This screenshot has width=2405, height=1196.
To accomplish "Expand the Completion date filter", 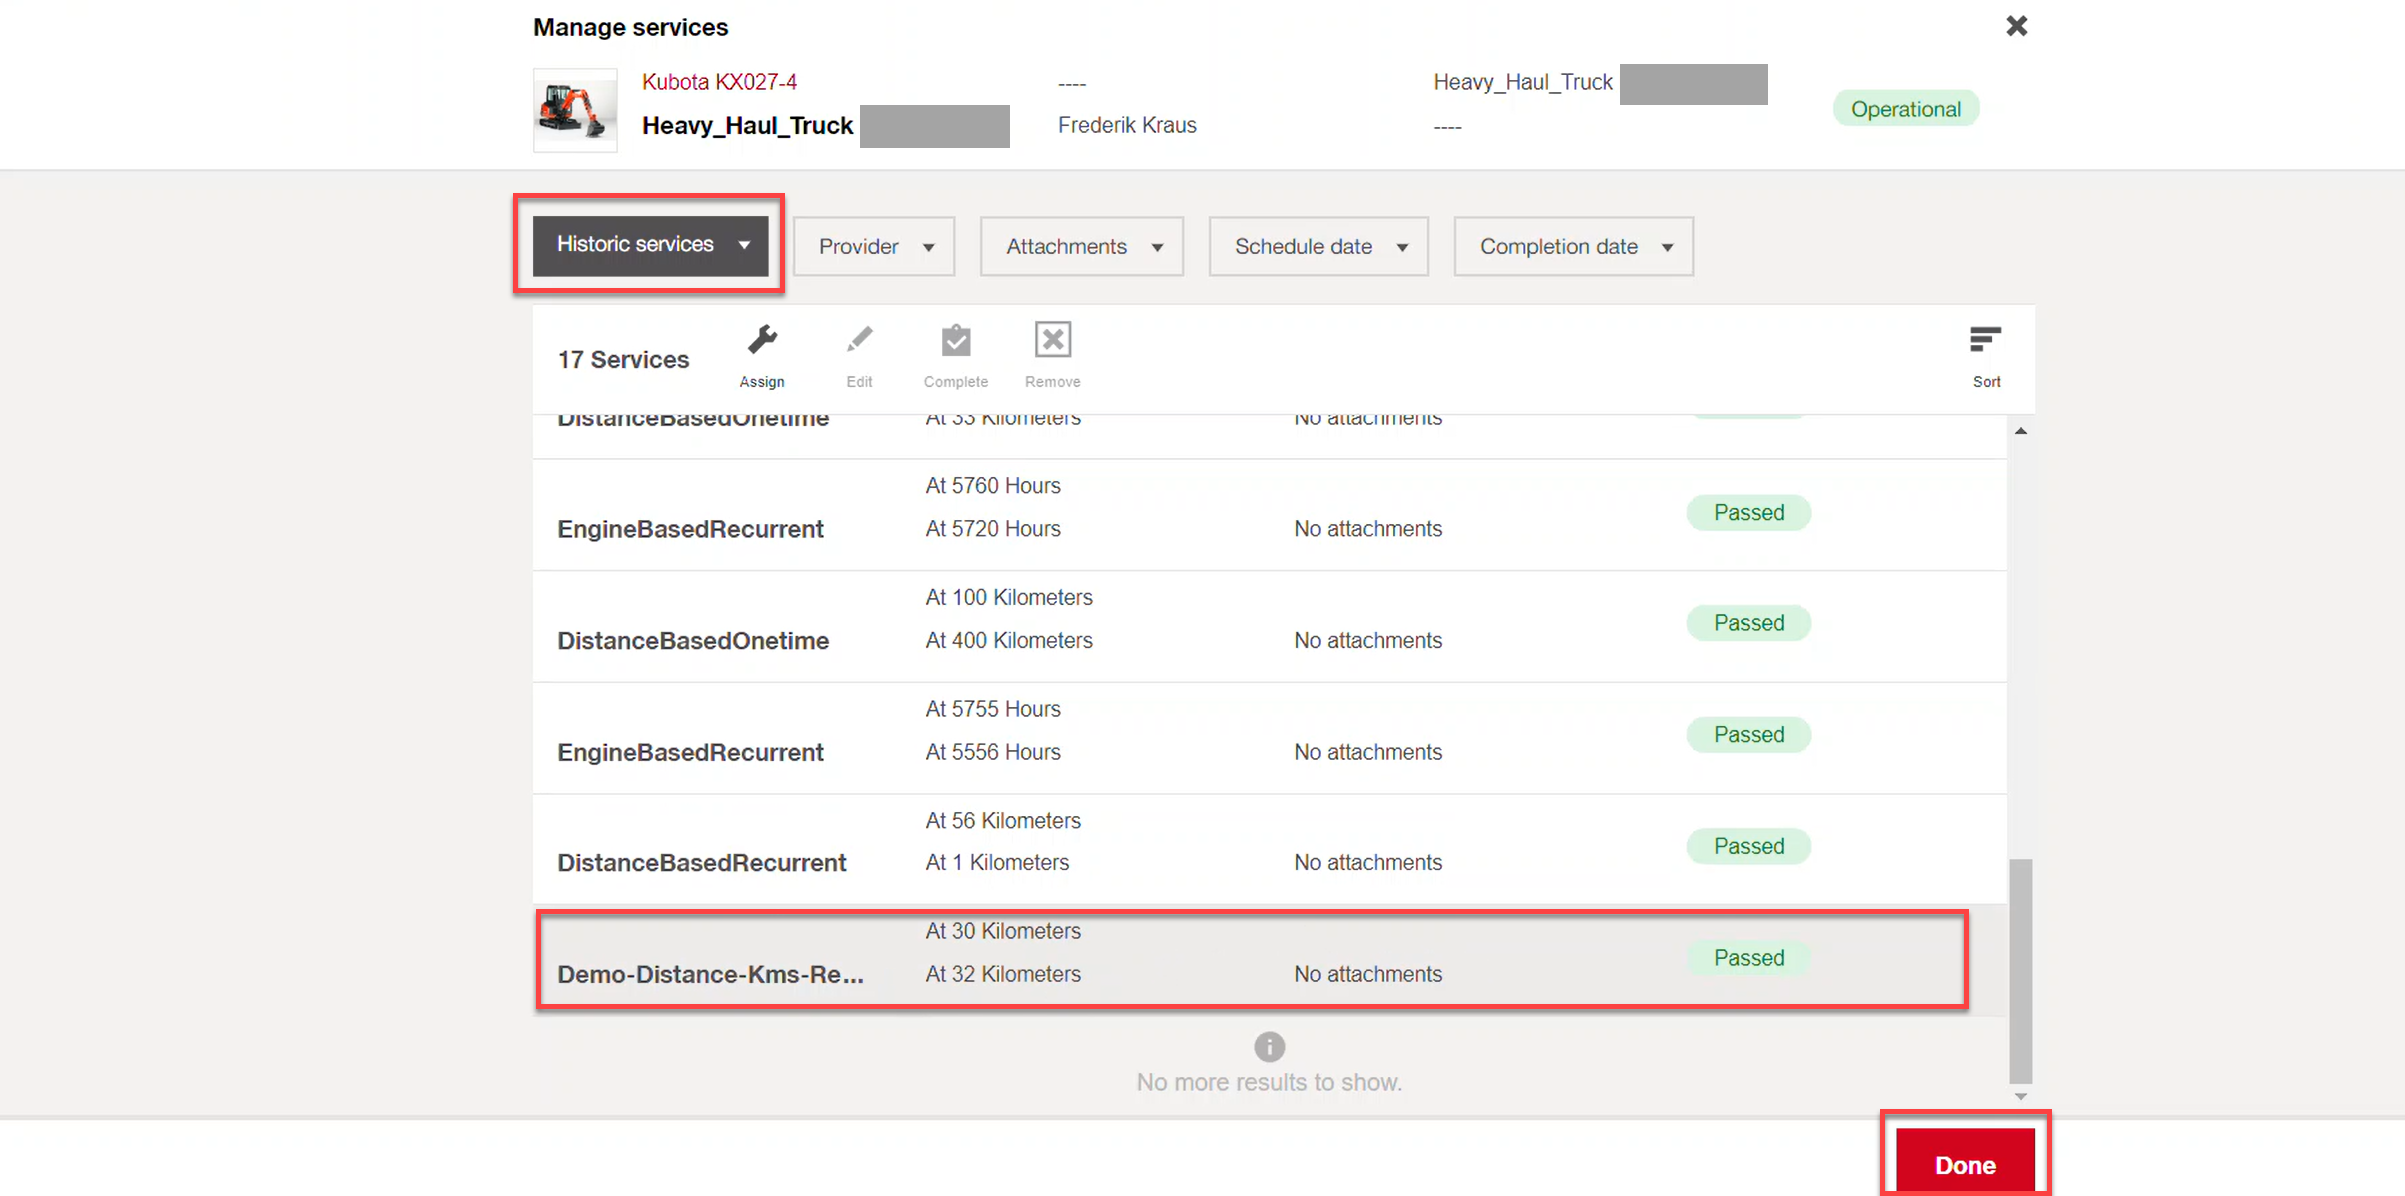I will [x=1574, y=246].
